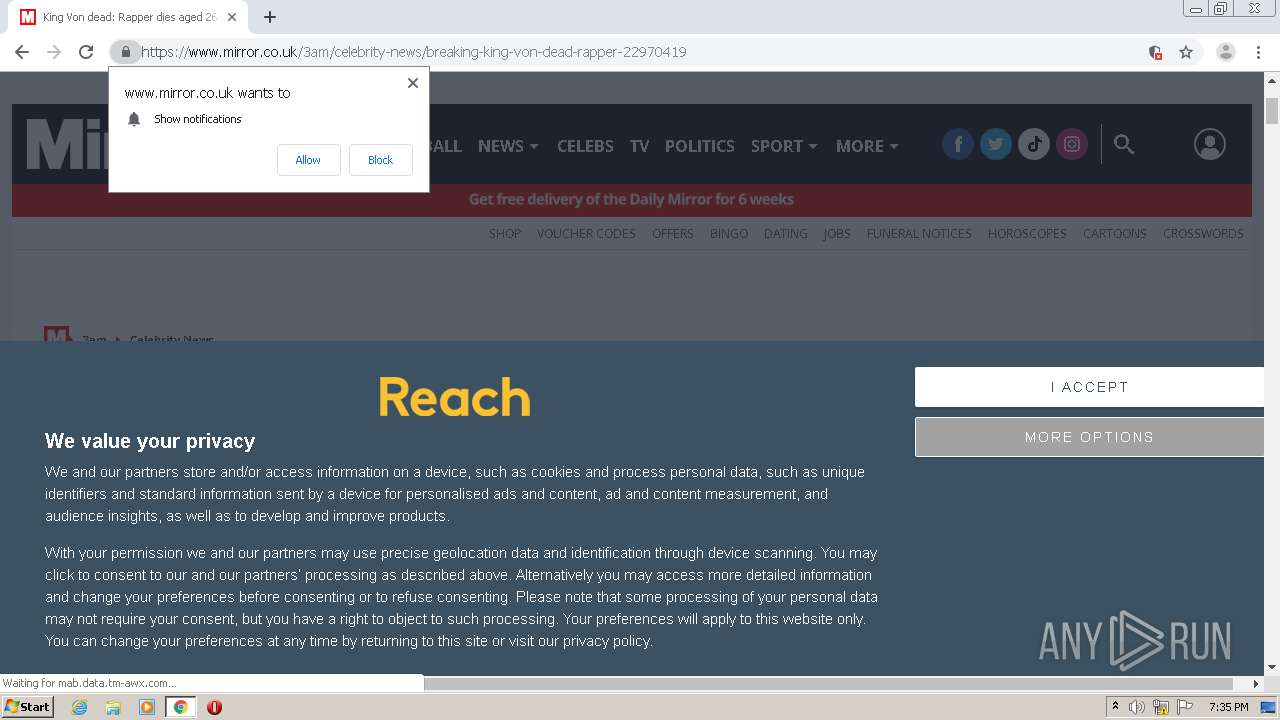
Task: Click the browser forward arrow
Action: point(54,52)
